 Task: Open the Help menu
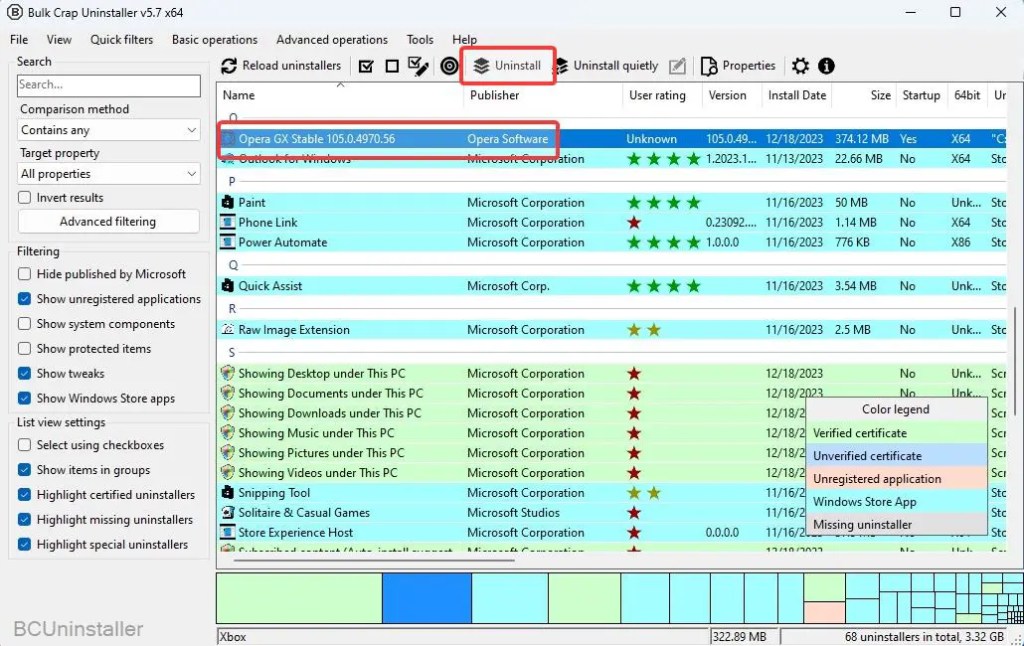click(x=464, y=39)
